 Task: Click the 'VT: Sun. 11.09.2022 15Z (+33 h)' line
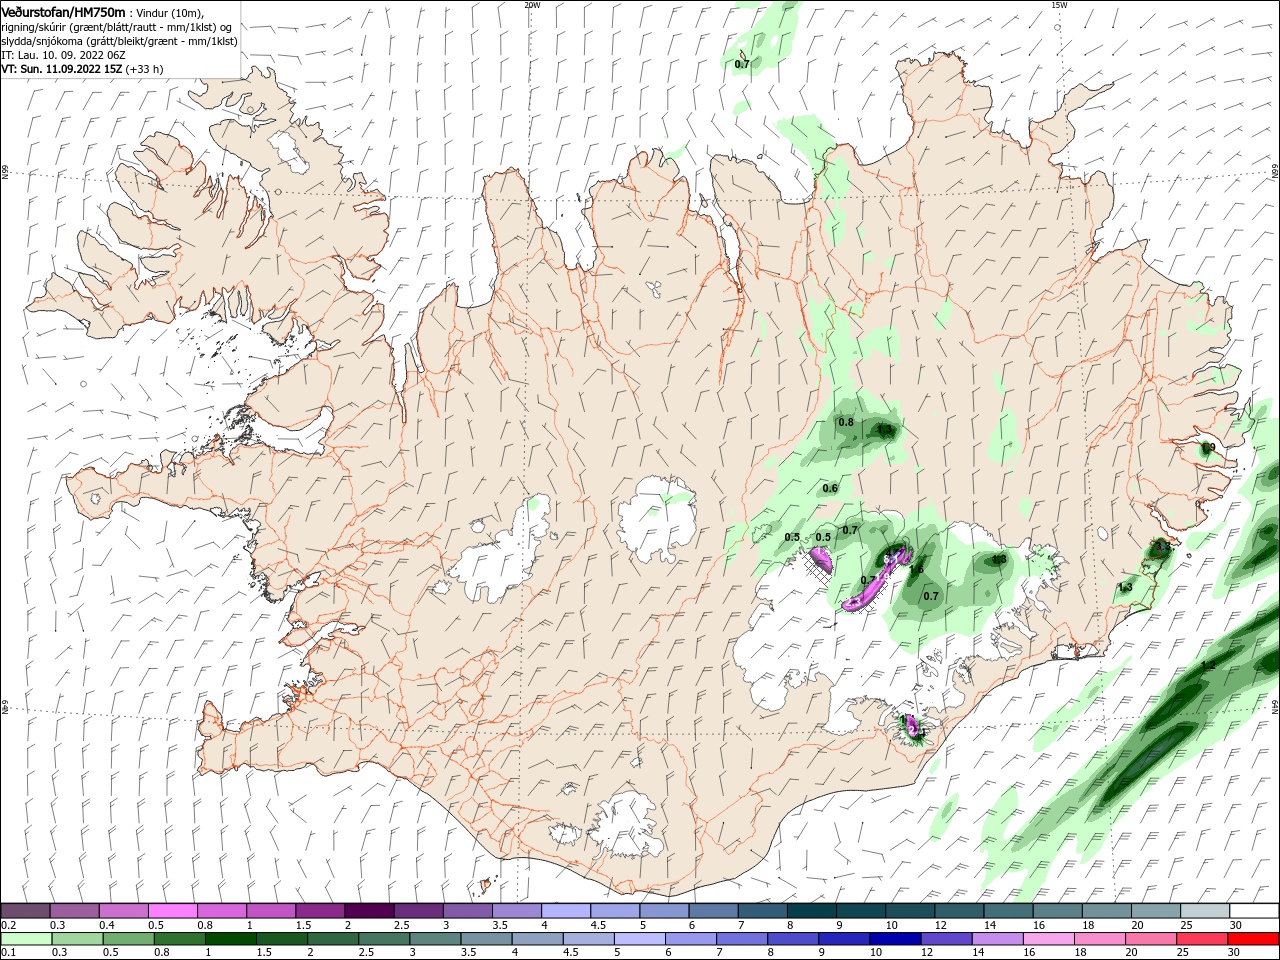82,69
